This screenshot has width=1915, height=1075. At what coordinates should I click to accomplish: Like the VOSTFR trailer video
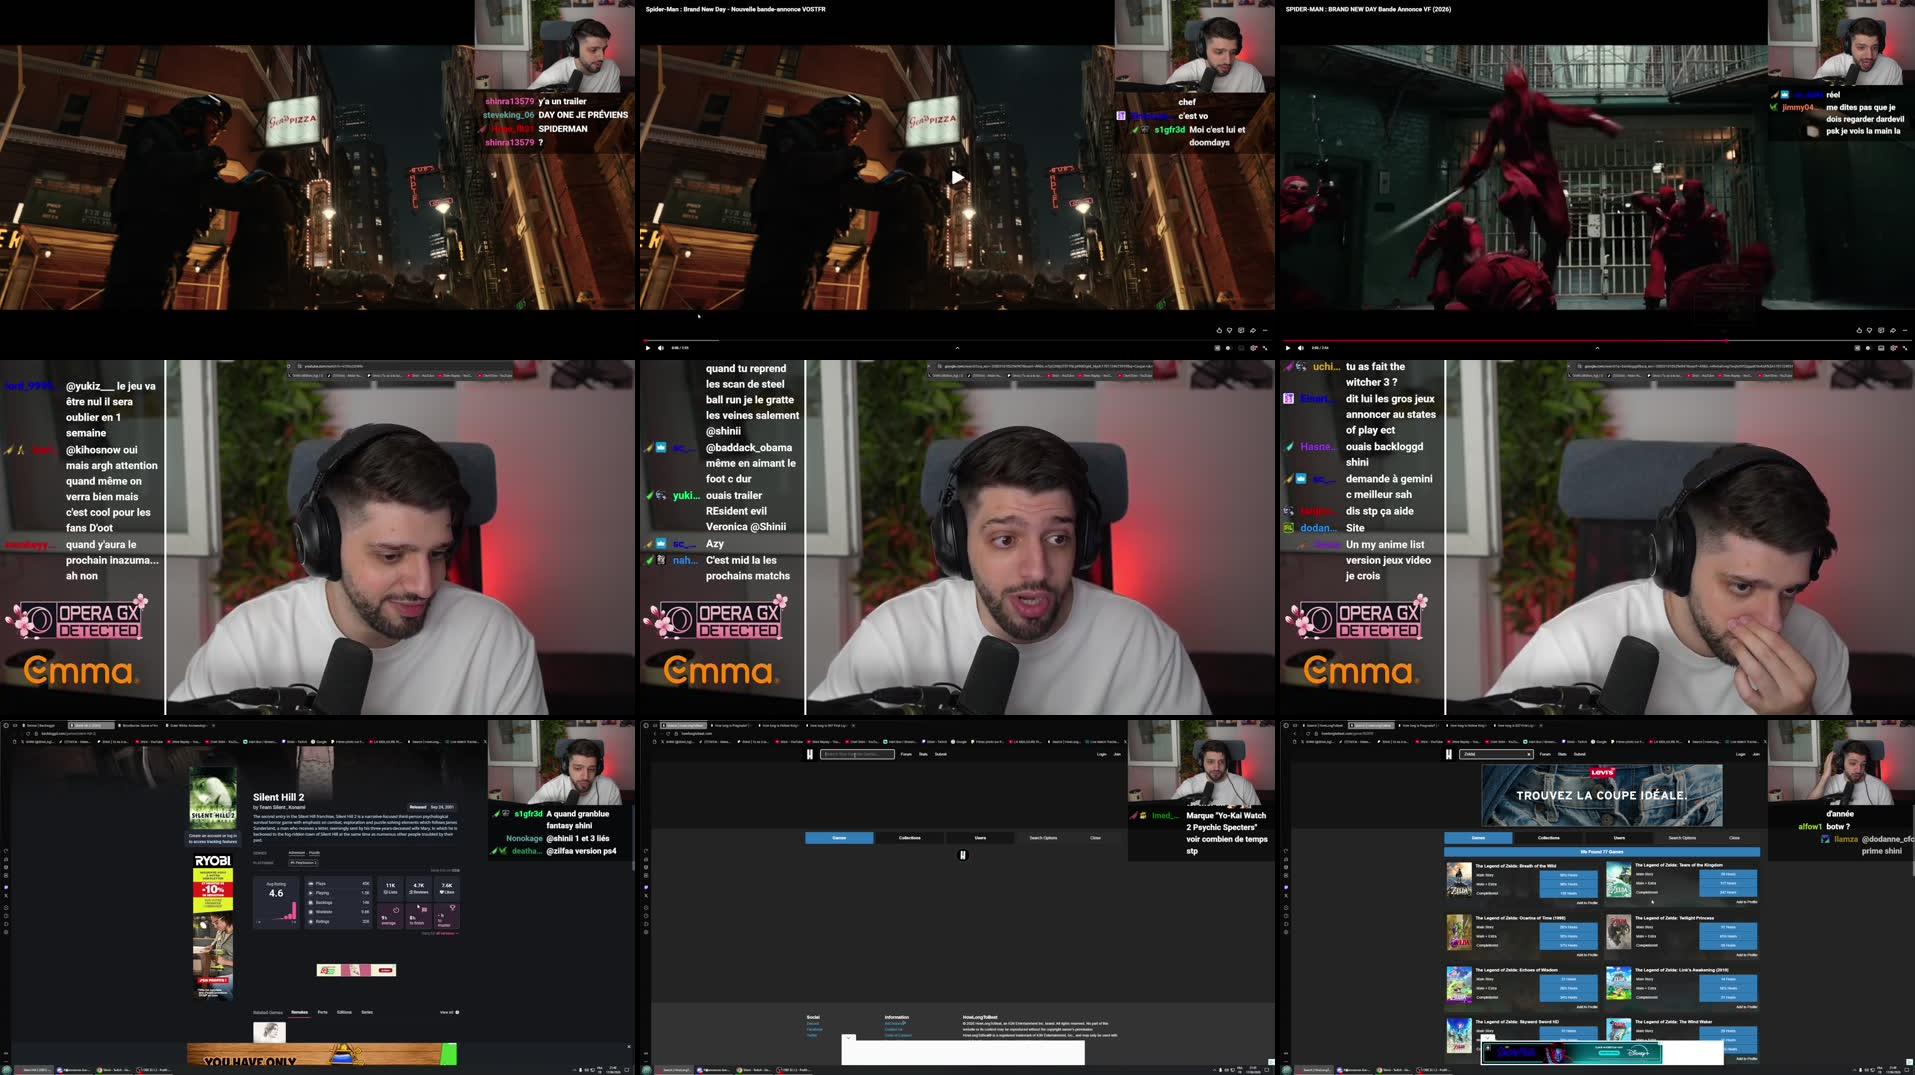click(x=1219, y=330)
